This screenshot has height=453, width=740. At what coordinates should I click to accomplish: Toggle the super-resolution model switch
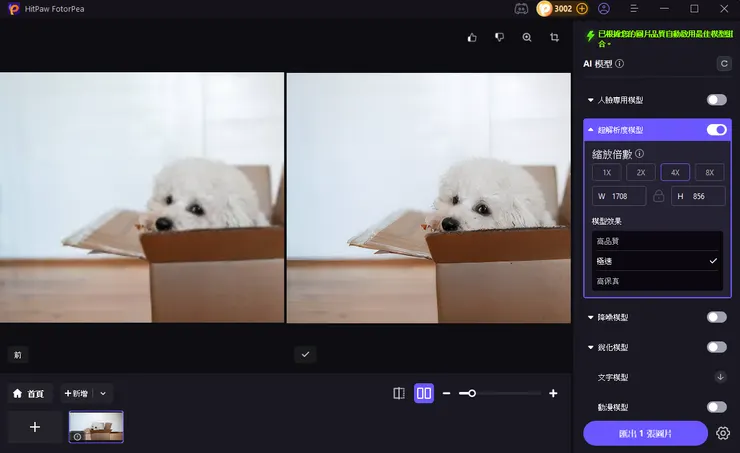(x=716, y=130)
